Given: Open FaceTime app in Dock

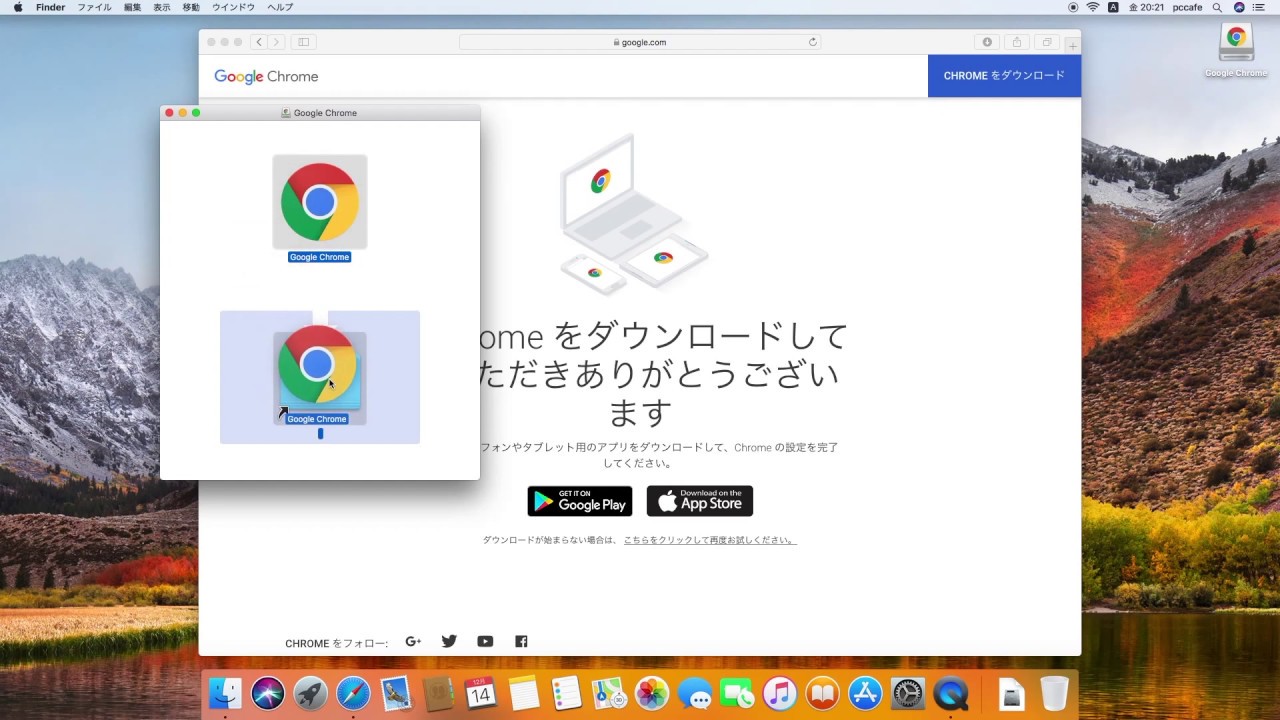Looking at the screenshot, I should [737, 693].
